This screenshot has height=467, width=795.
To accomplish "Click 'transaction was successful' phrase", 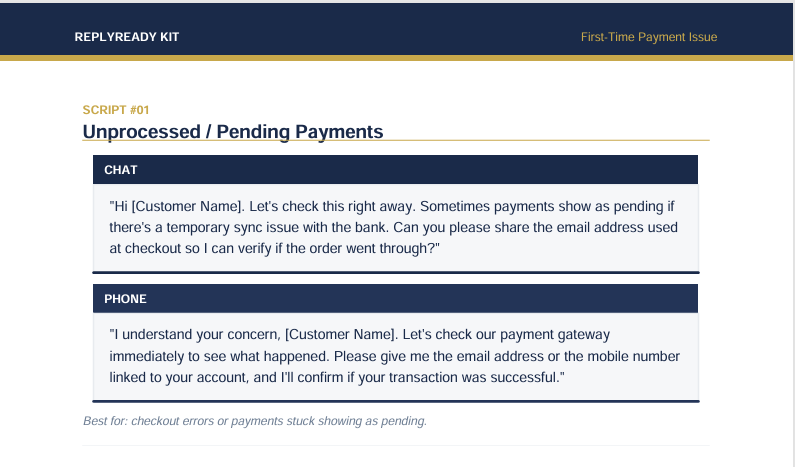I will (x=472, y=377).
